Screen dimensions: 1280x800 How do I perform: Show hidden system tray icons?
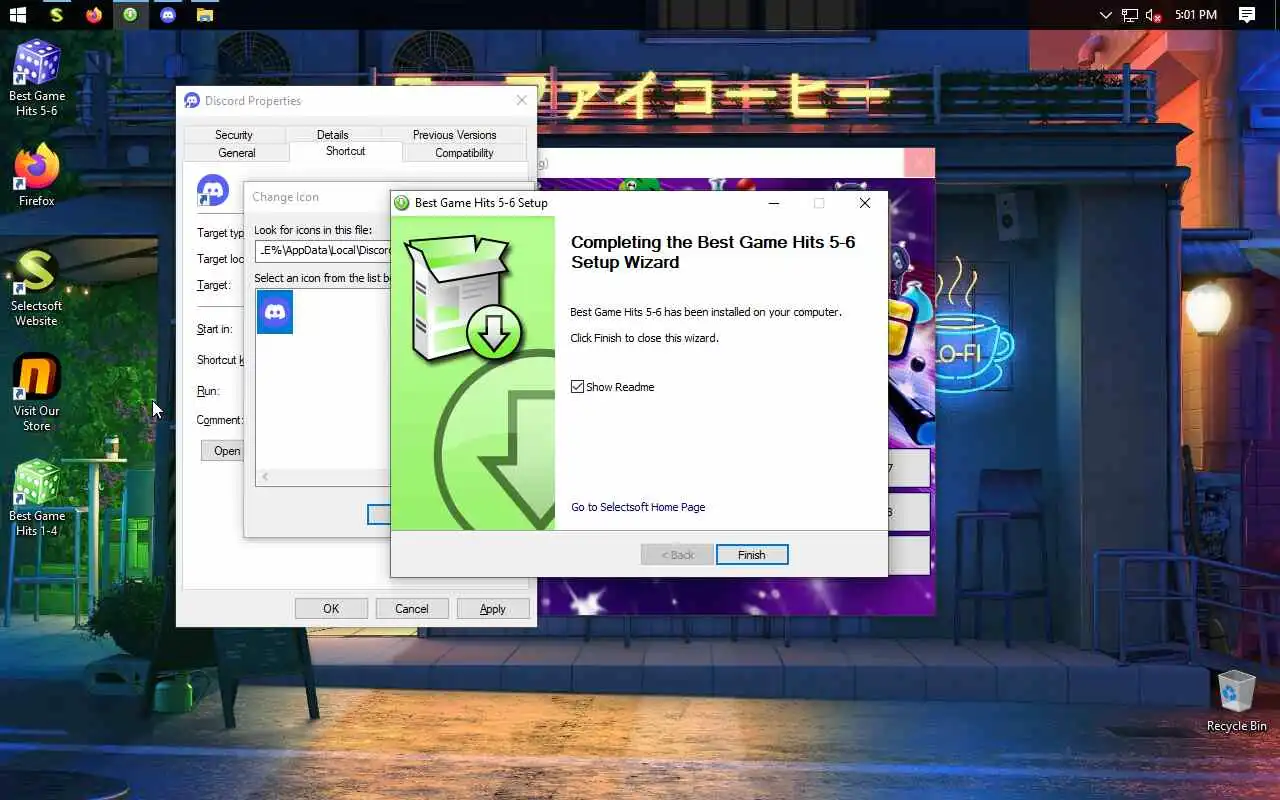(x=1105, y=15)
